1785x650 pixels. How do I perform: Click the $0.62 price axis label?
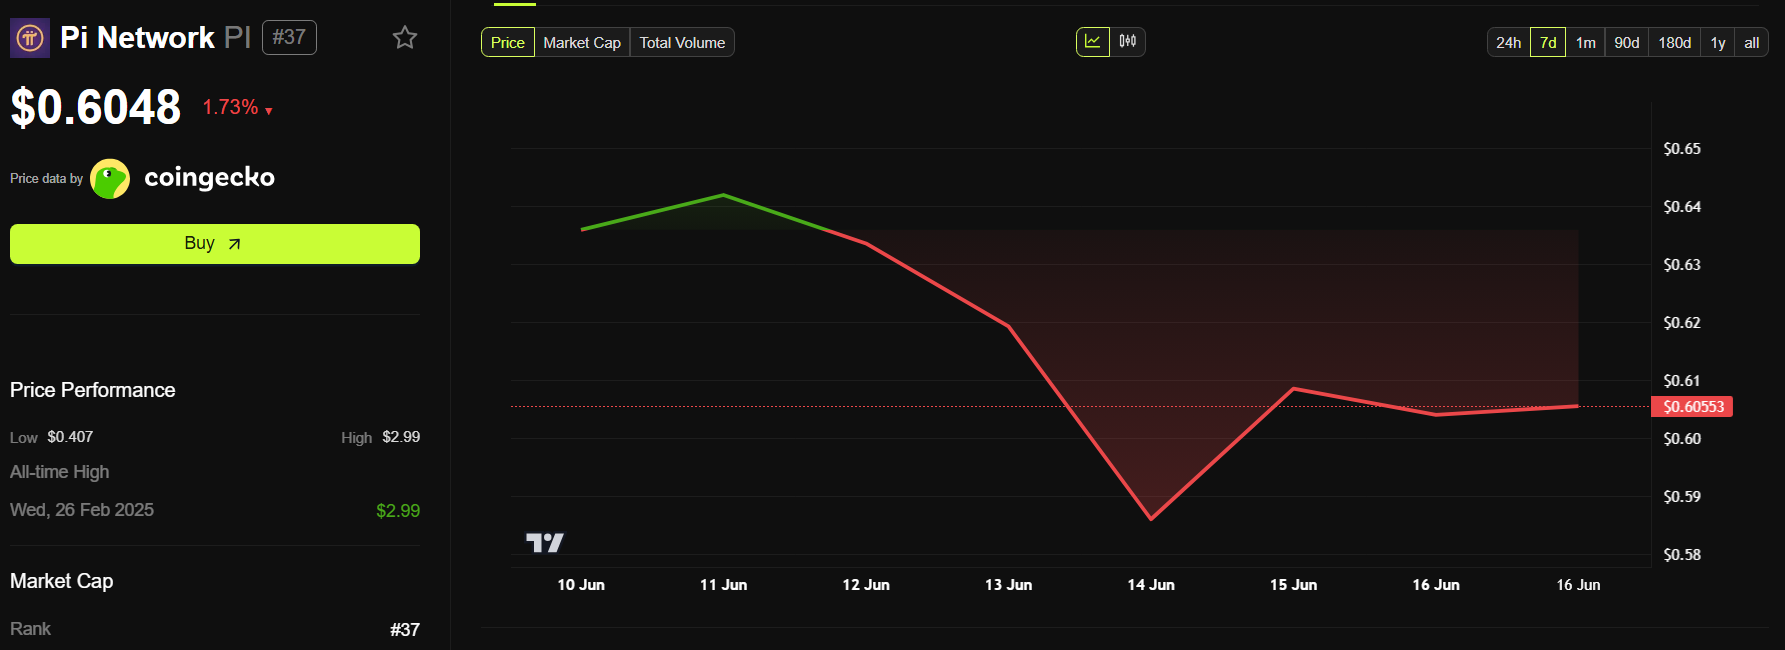1682,323
